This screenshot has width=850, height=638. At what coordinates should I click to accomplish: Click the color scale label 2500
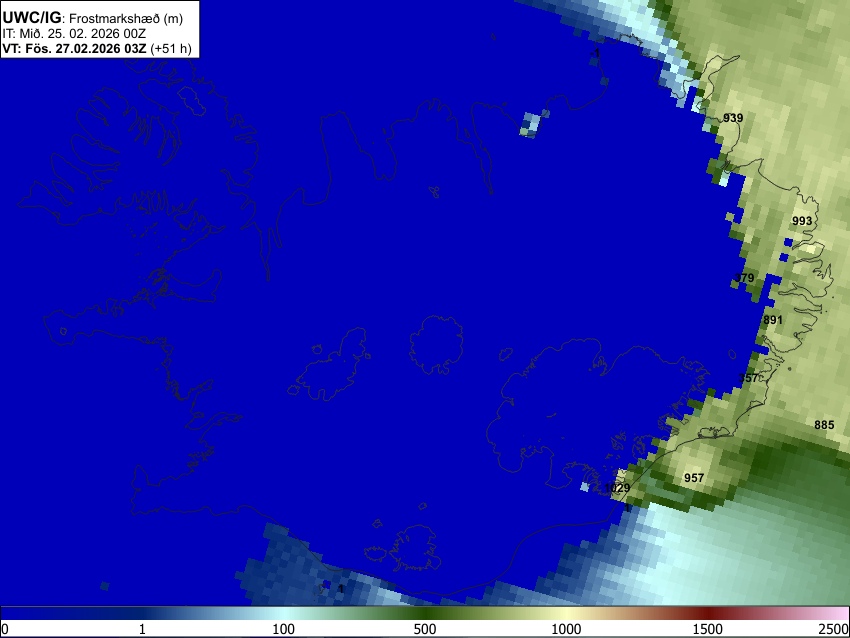tap(834, 629)
